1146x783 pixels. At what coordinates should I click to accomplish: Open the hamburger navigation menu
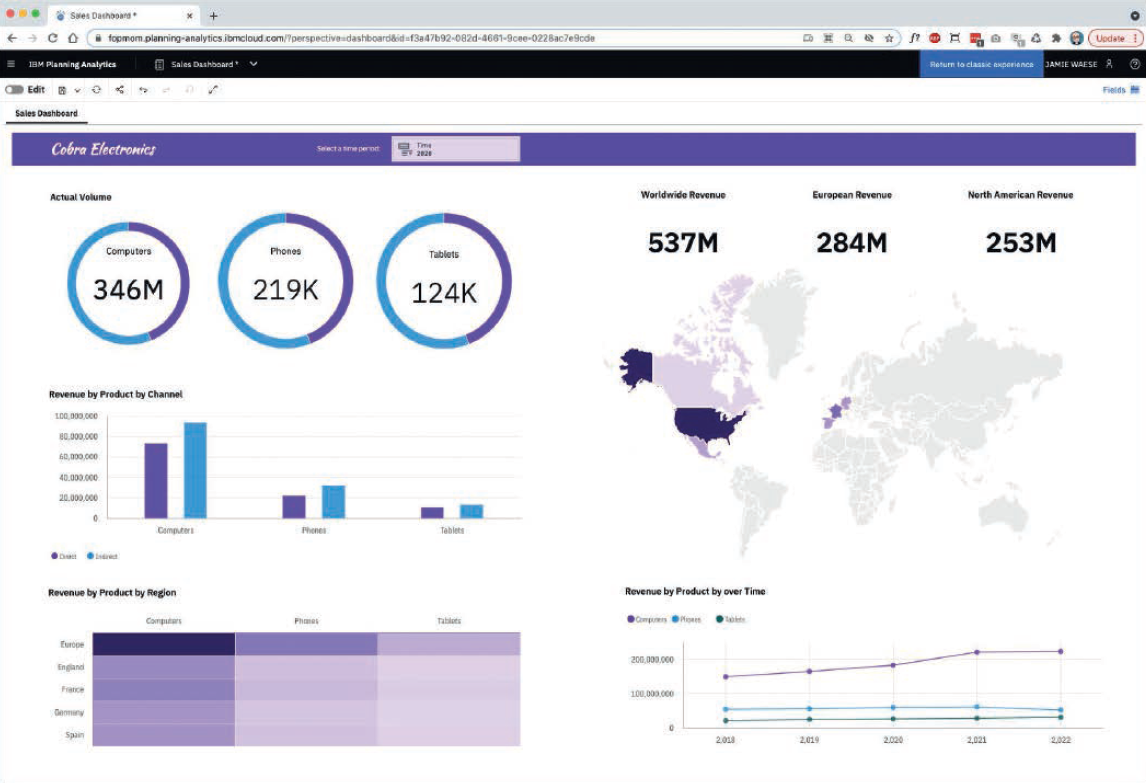[x=10, y=64]
